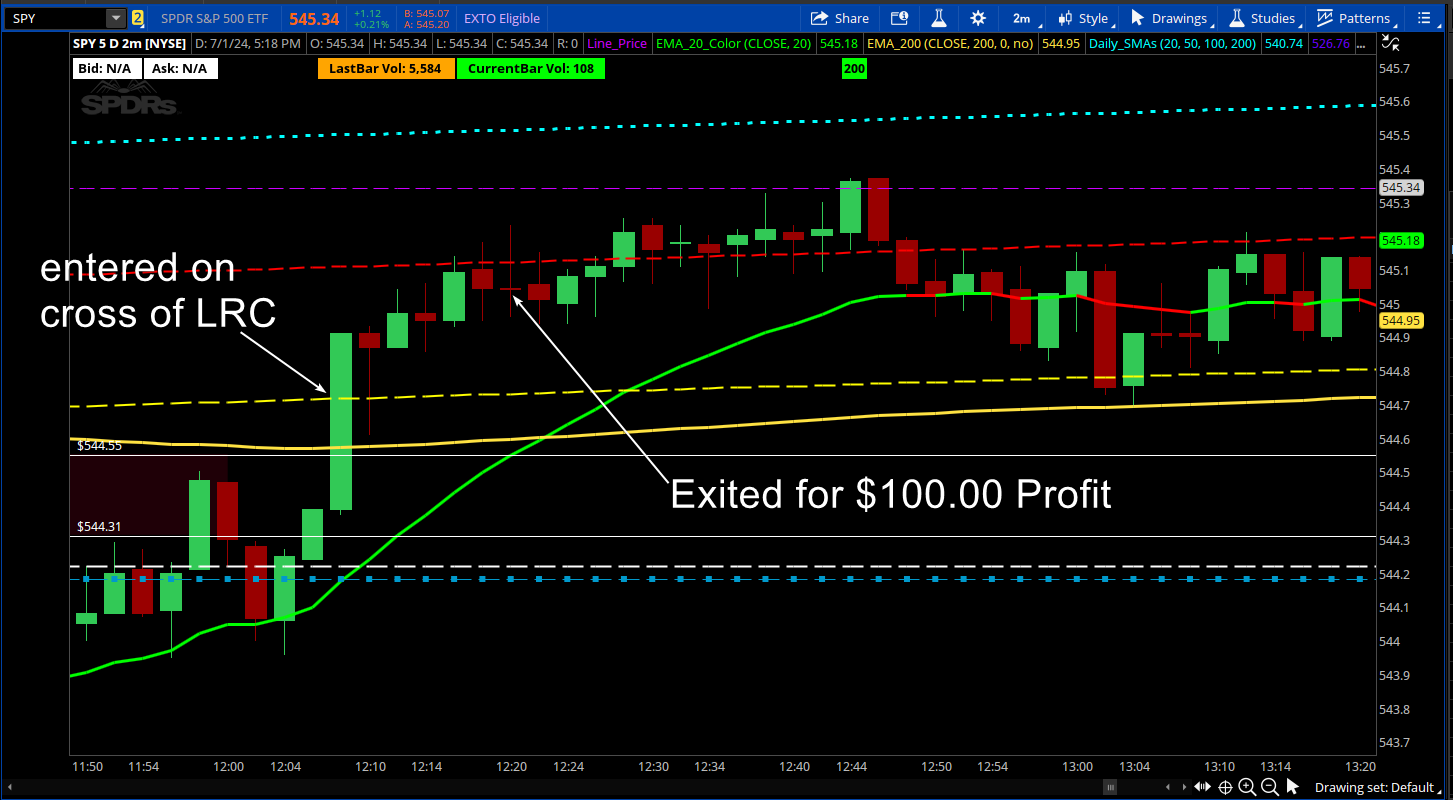
Task: Click the green 200 label
Action: click(854, 68)
